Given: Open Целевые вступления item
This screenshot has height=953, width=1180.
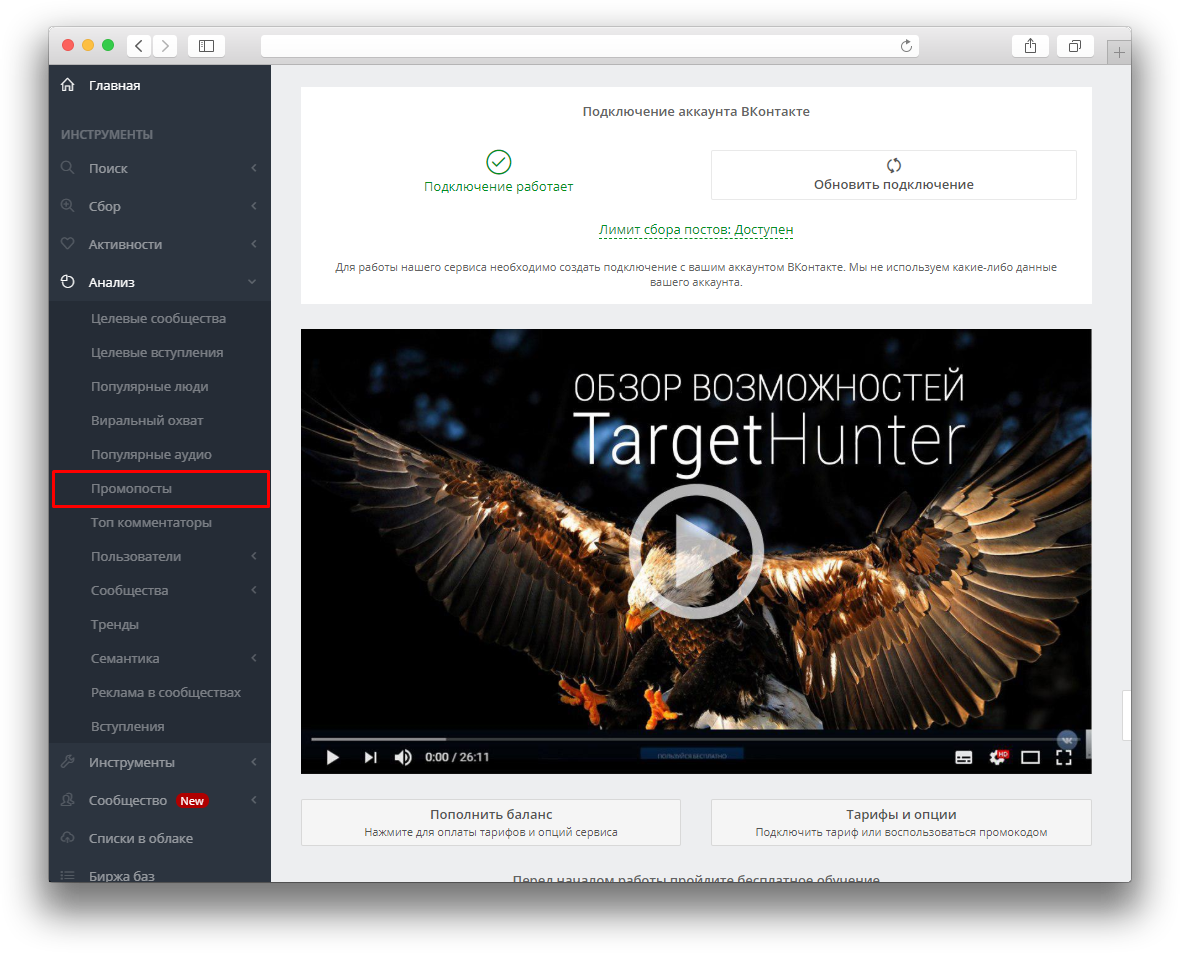Looking at the screenshot, I should tap(157, 352).
